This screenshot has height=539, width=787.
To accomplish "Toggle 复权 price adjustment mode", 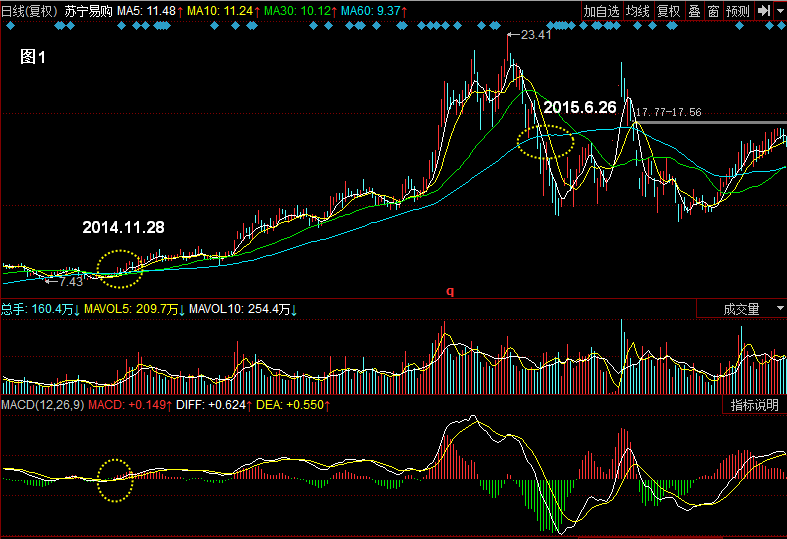I will click(x=668, y=10).
